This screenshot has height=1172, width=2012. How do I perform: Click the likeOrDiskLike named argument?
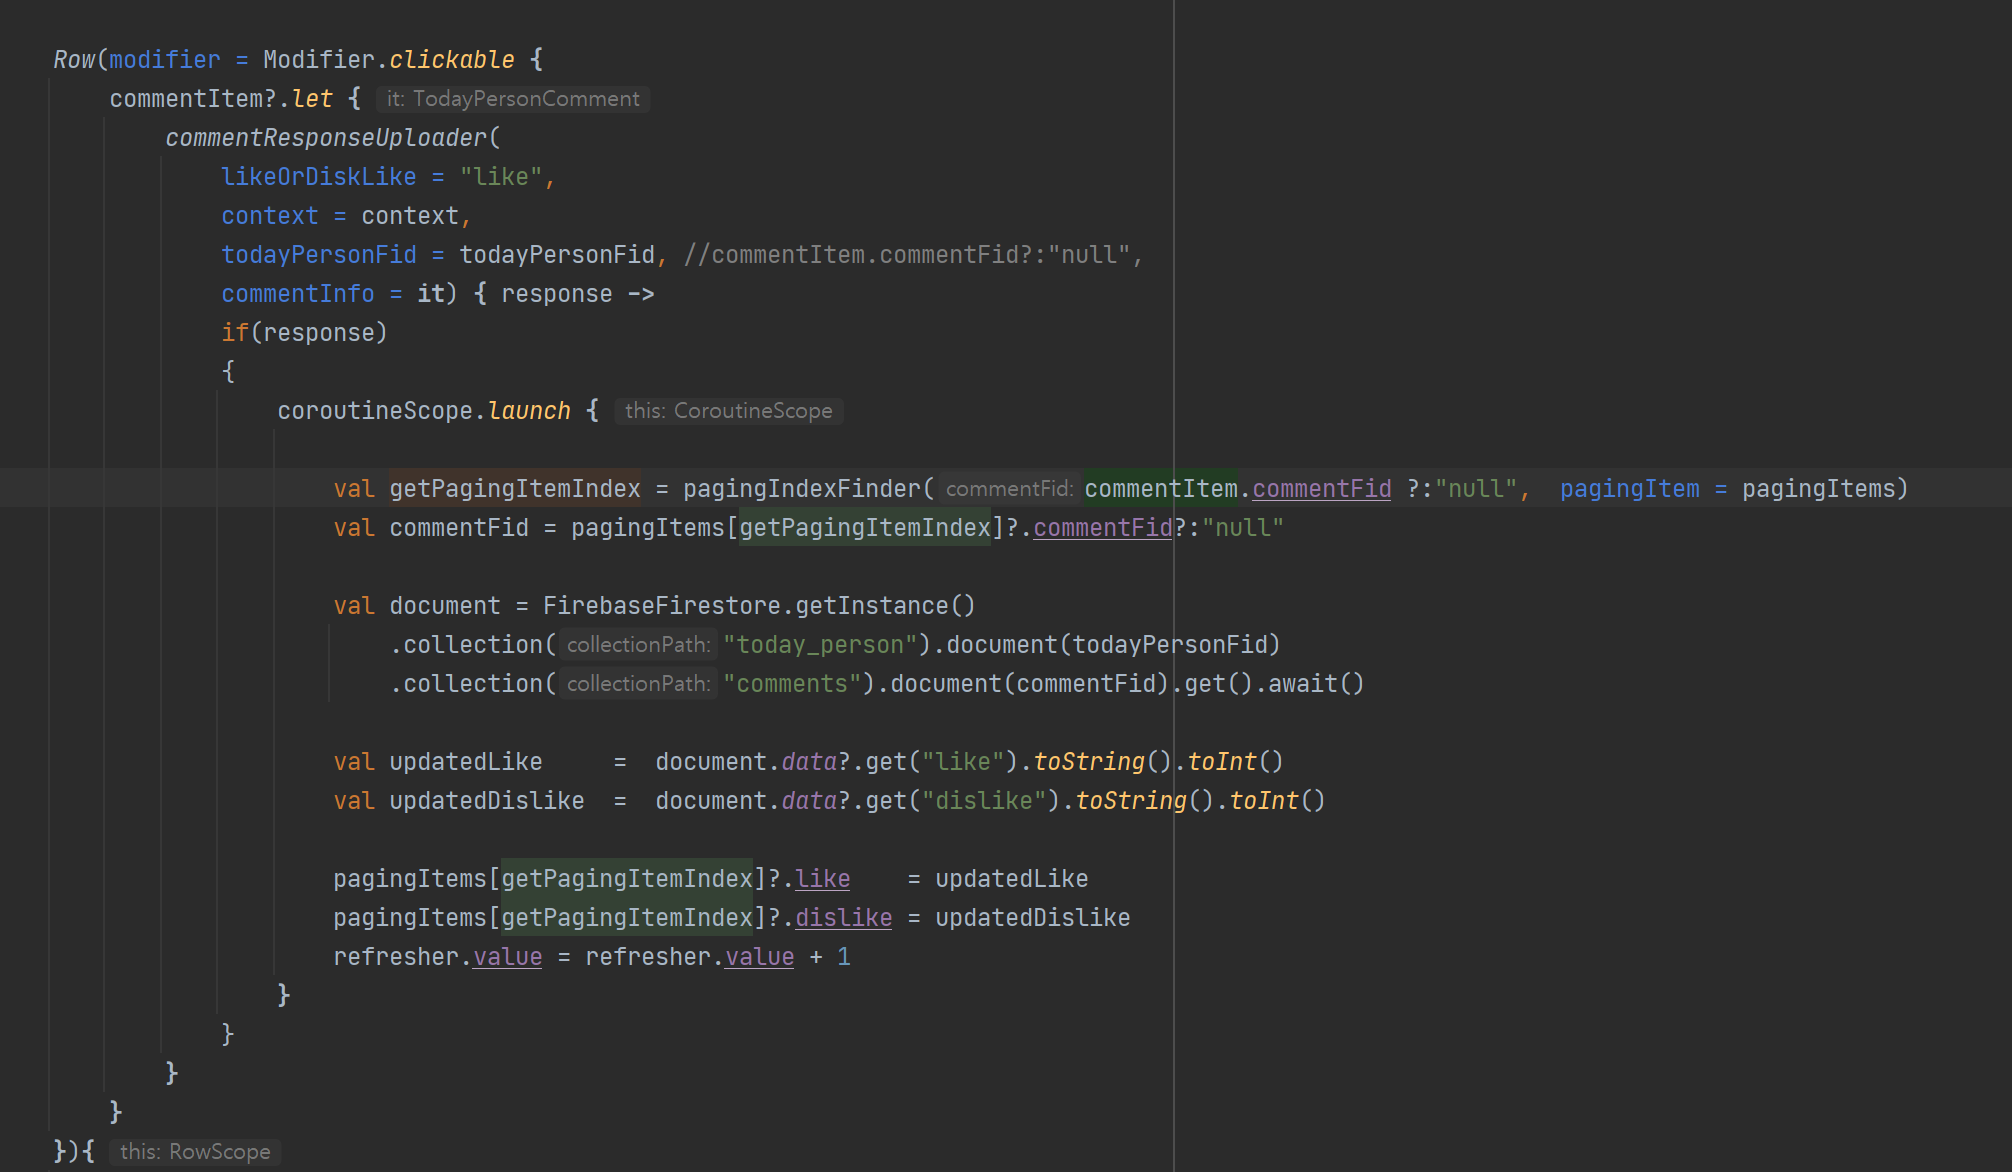click(x=318, y=177)
